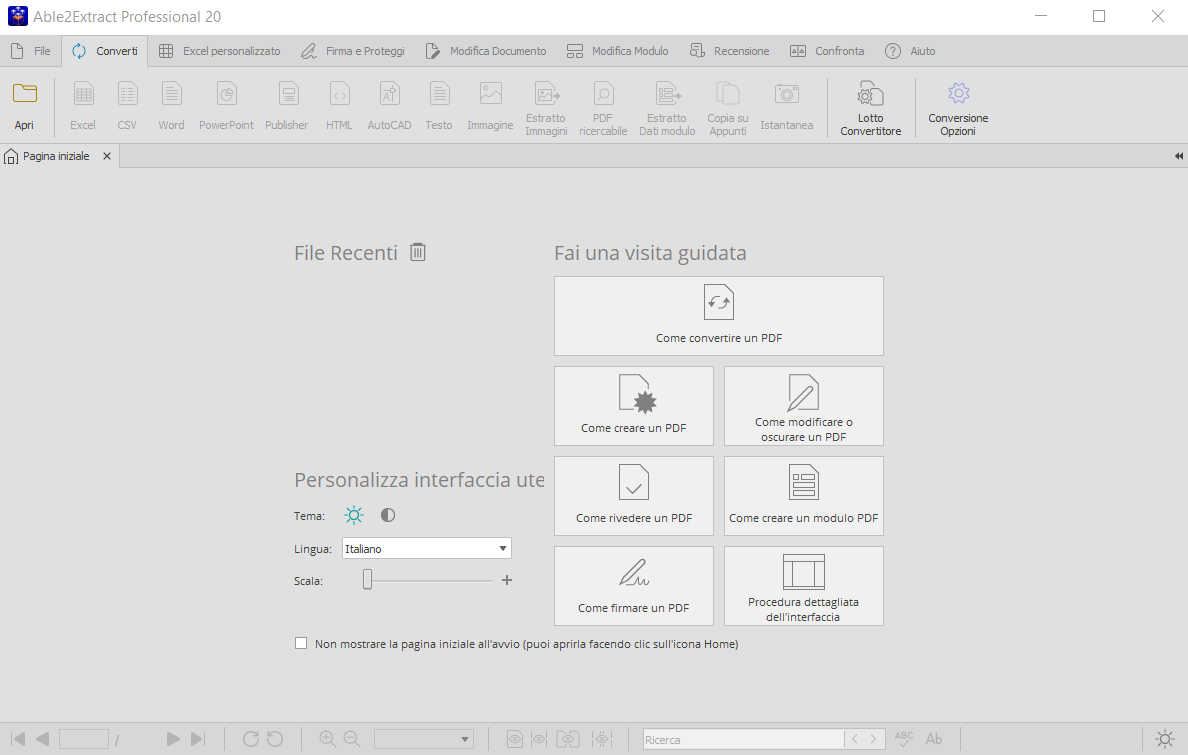Click Estratto Immagini tool
This screenshot has width=1188, height=755.
coord(546,108)
